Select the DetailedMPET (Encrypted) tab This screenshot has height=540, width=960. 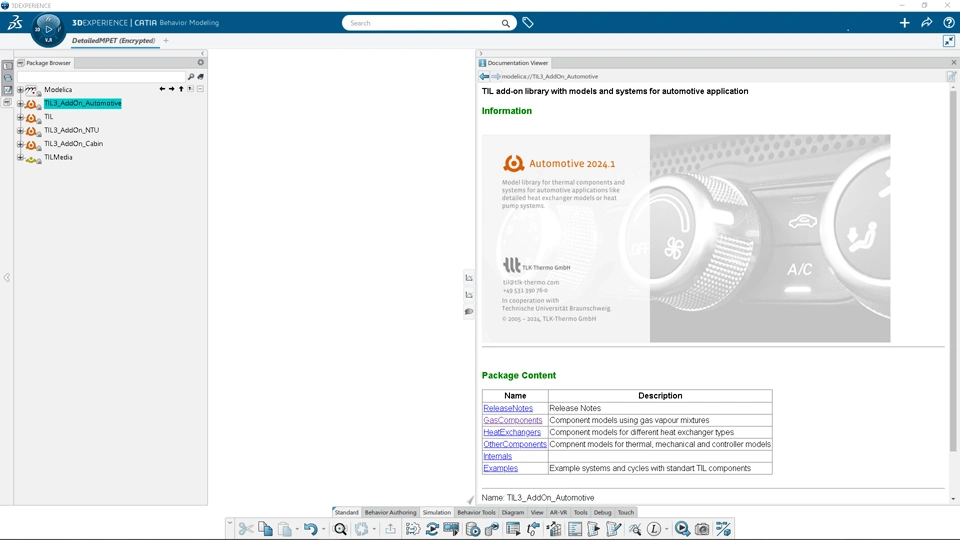pyautogui.click(x=113, y=40)
